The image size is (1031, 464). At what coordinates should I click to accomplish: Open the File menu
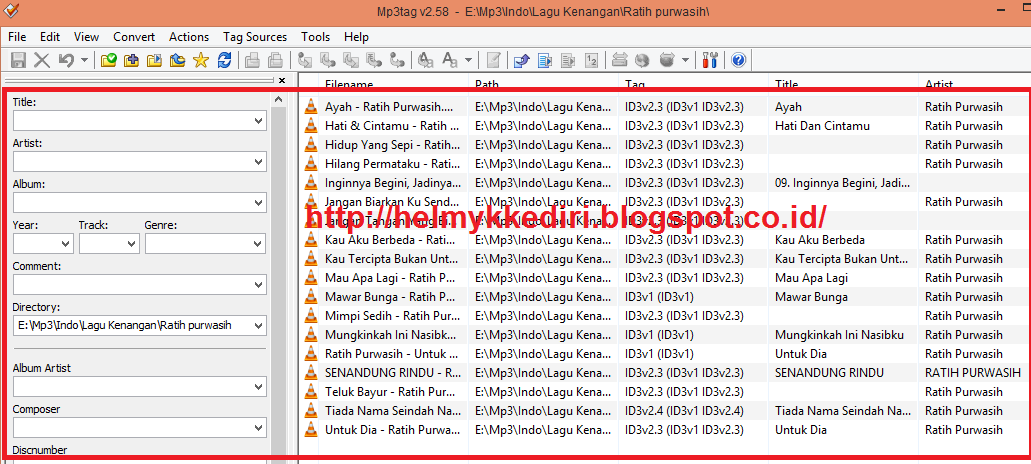pos(17,37)
